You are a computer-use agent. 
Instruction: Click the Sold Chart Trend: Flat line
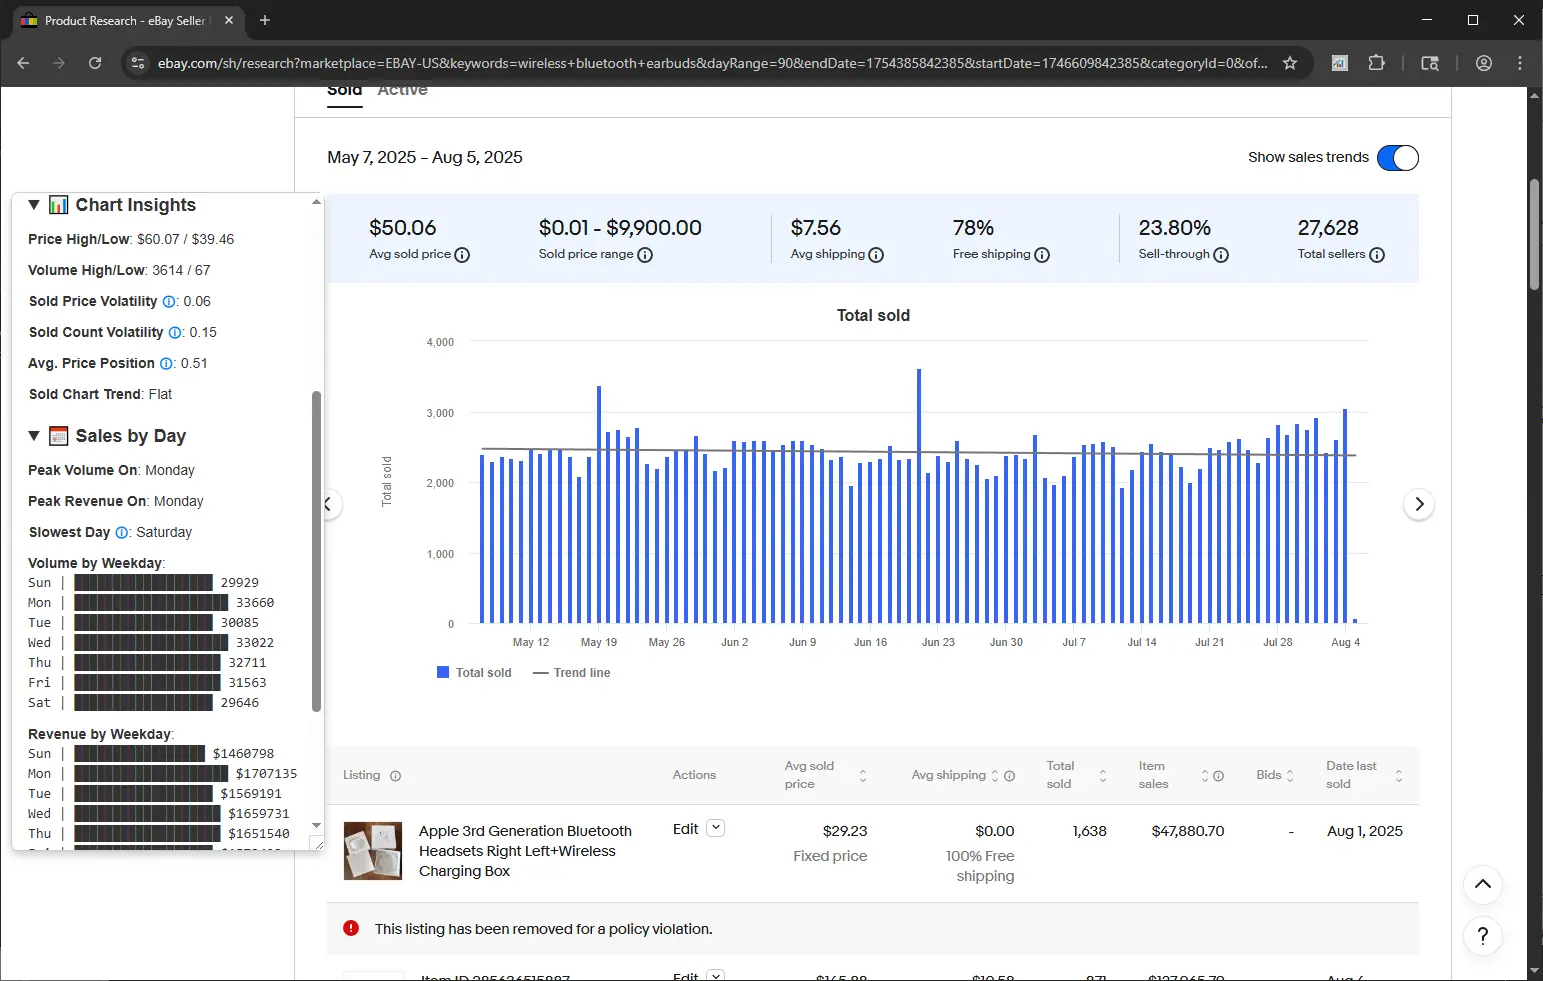click(100, 395)
